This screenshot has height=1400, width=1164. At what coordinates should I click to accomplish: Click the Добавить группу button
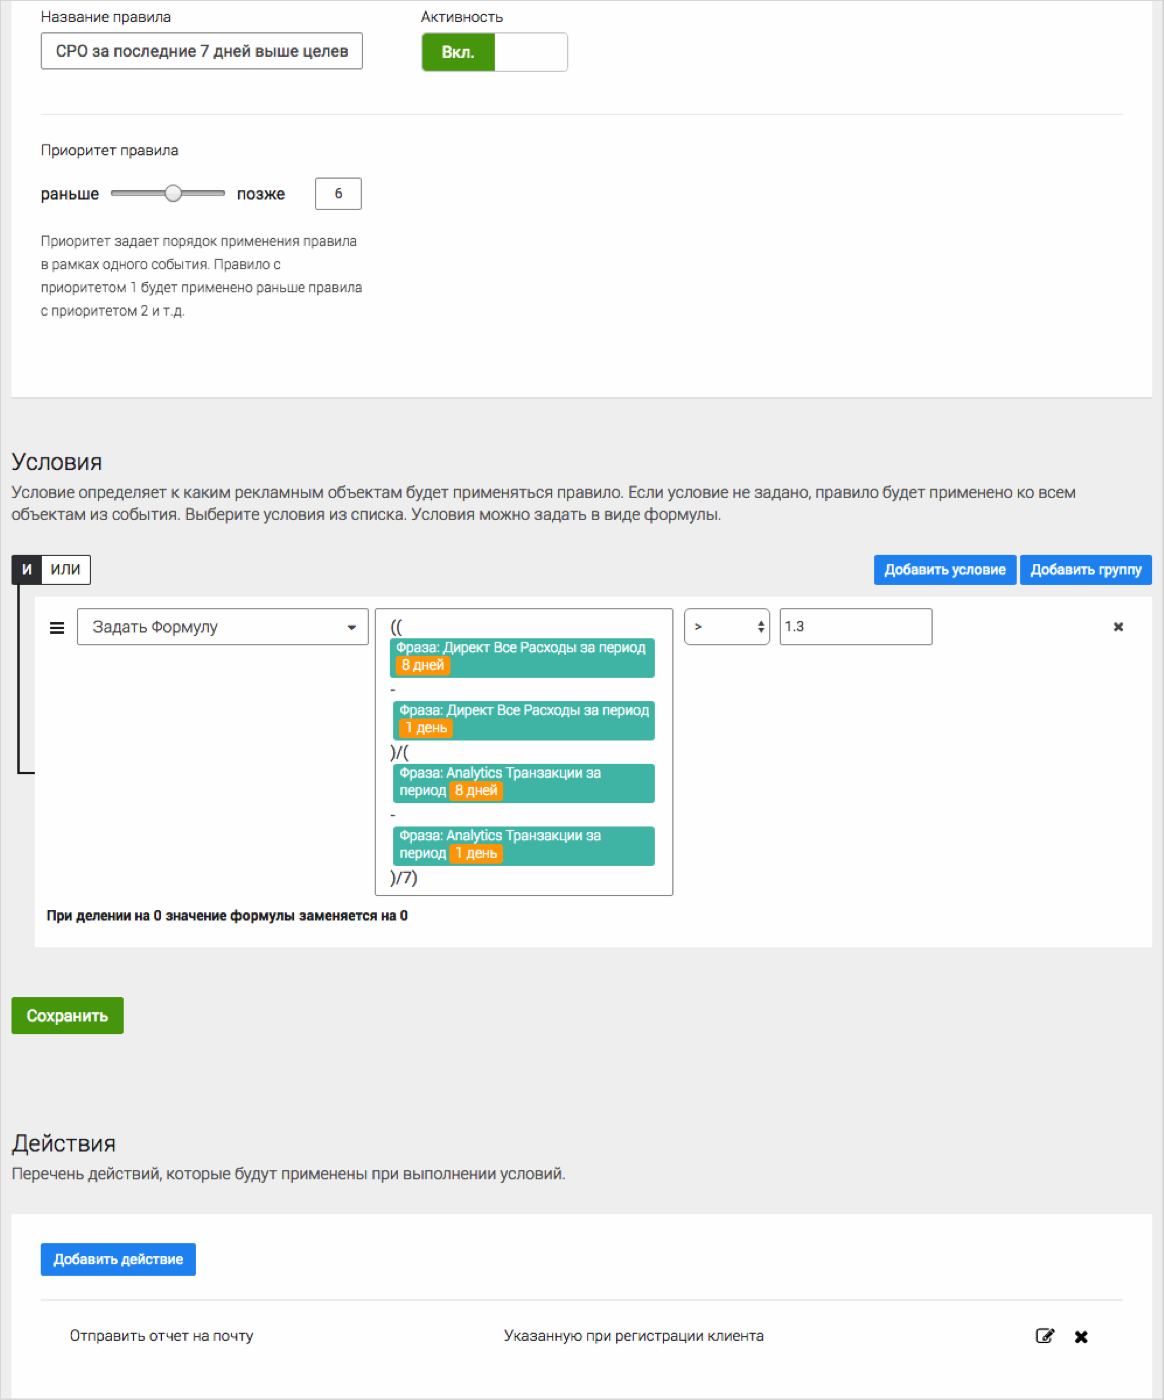click(1086, 569)
